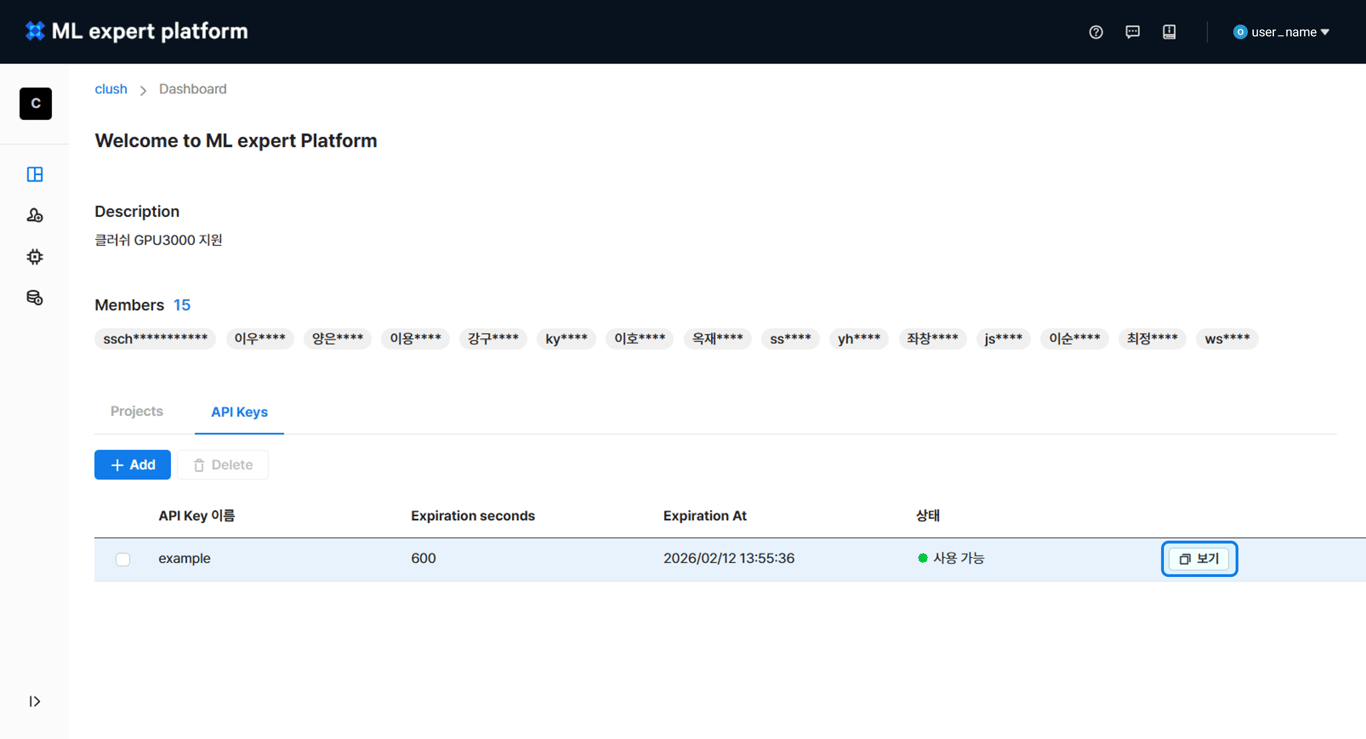Click the Welcome to ML expert Platform heading

click(236, 141)
